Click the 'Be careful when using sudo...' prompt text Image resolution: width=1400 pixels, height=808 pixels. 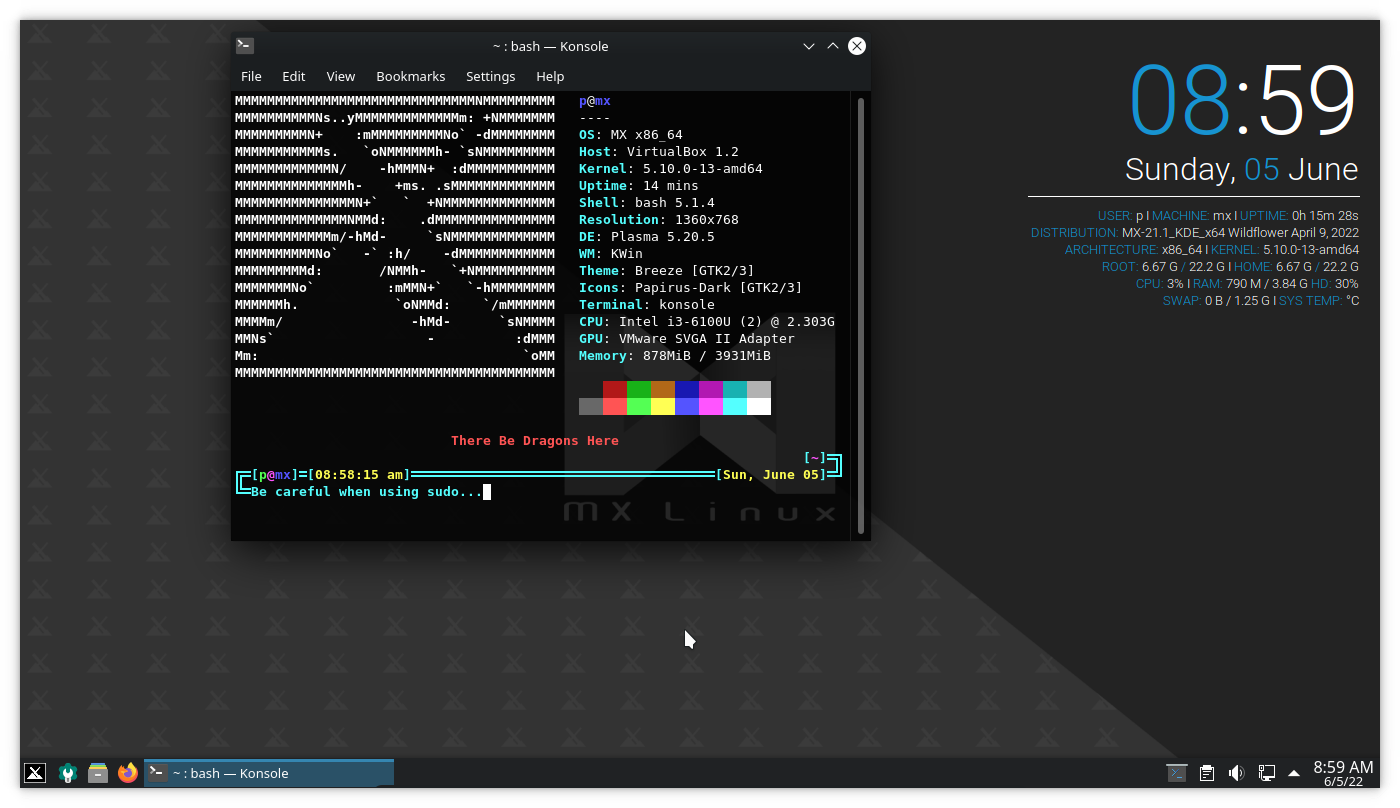point(367,492)
